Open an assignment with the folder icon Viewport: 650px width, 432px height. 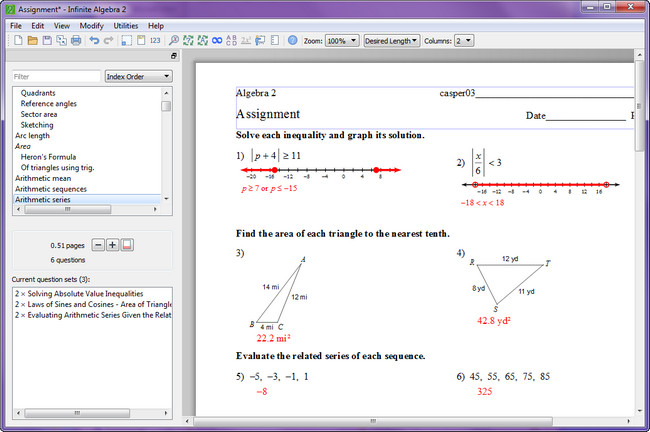[32, 40]
